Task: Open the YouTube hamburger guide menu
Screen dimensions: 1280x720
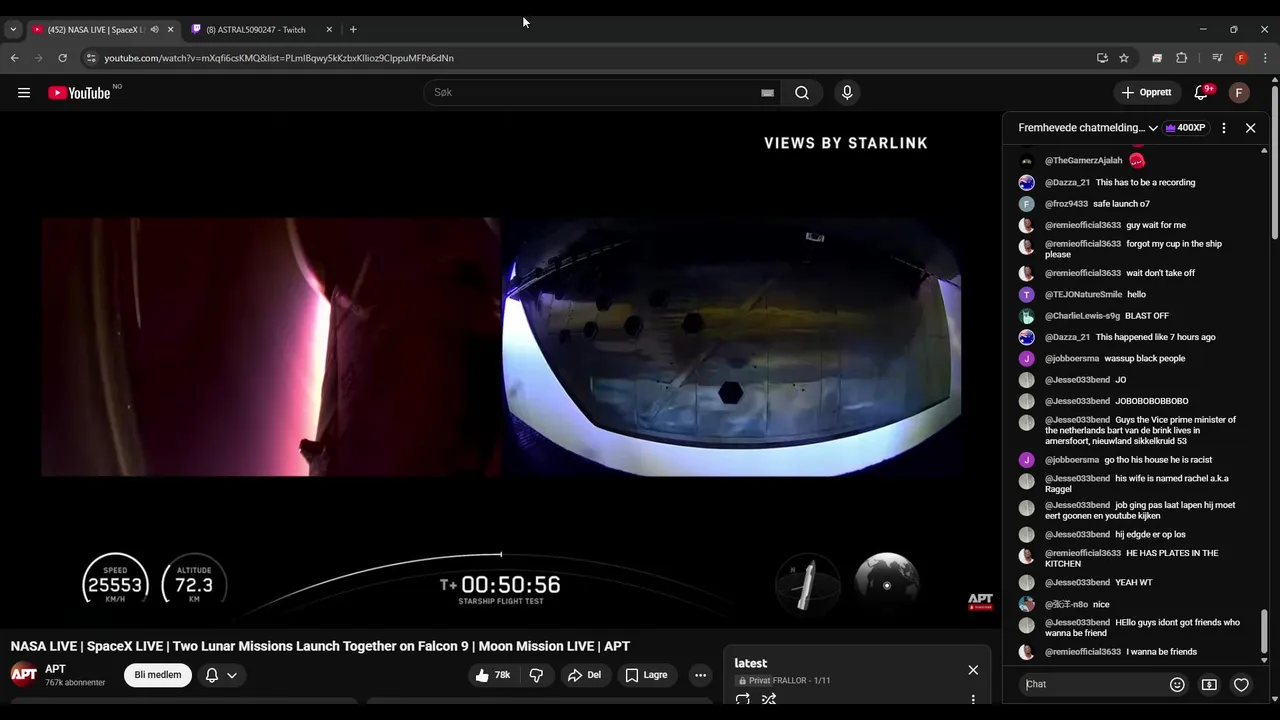Action: 24,93
